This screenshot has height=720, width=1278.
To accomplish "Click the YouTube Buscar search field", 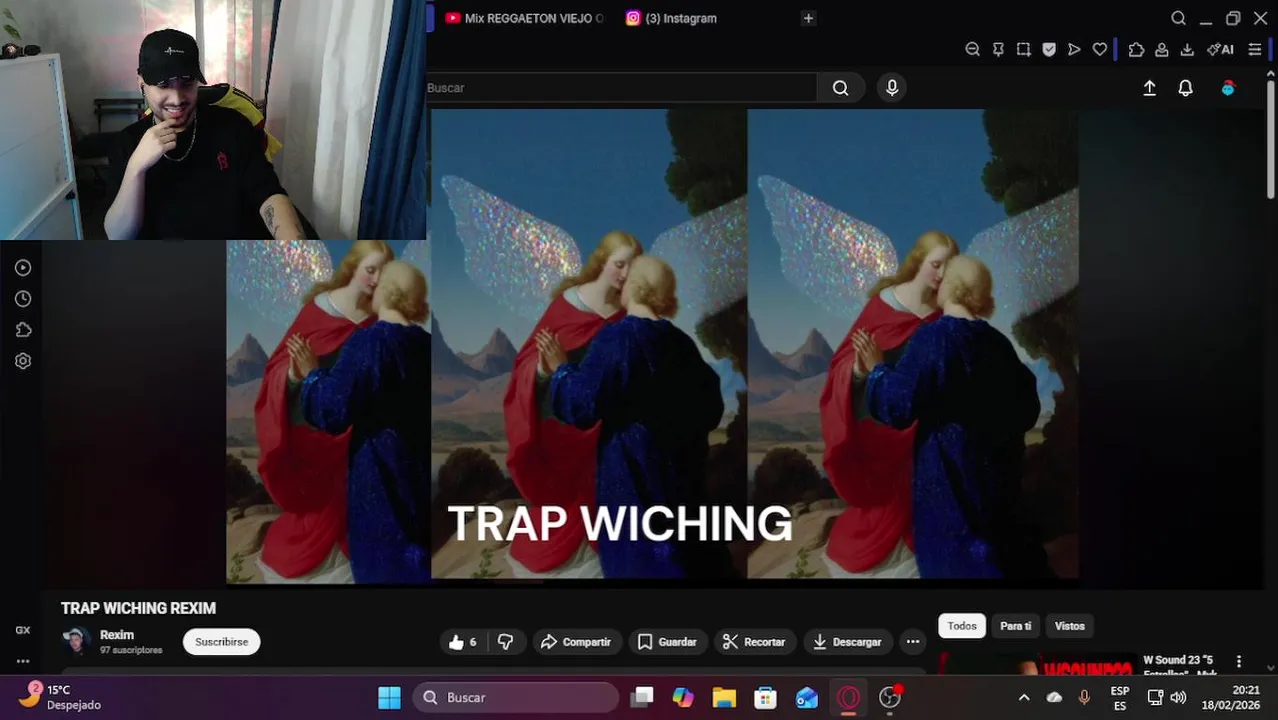I will coord(621,88).
